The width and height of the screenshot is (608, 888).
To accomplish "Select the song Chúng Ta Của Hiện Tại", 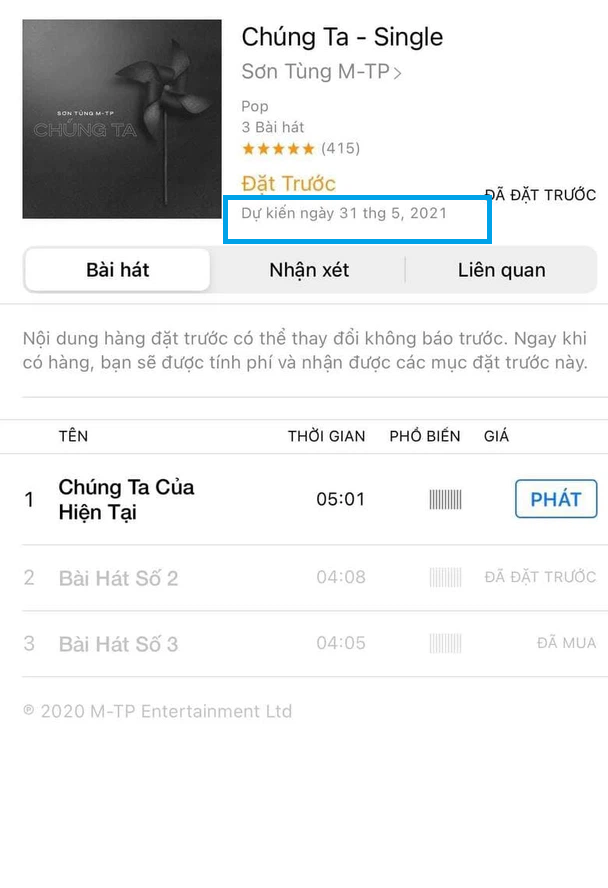I will (x=126, y=500).
